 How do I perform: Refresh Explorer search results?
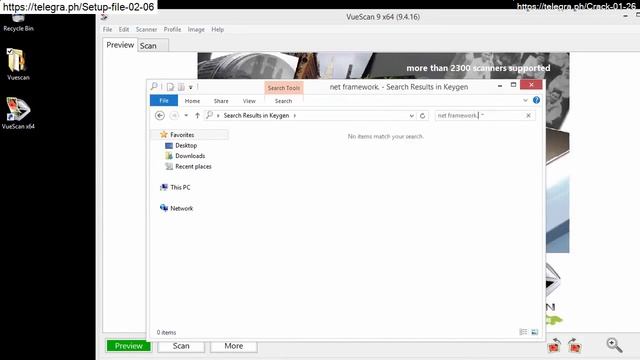422,116
